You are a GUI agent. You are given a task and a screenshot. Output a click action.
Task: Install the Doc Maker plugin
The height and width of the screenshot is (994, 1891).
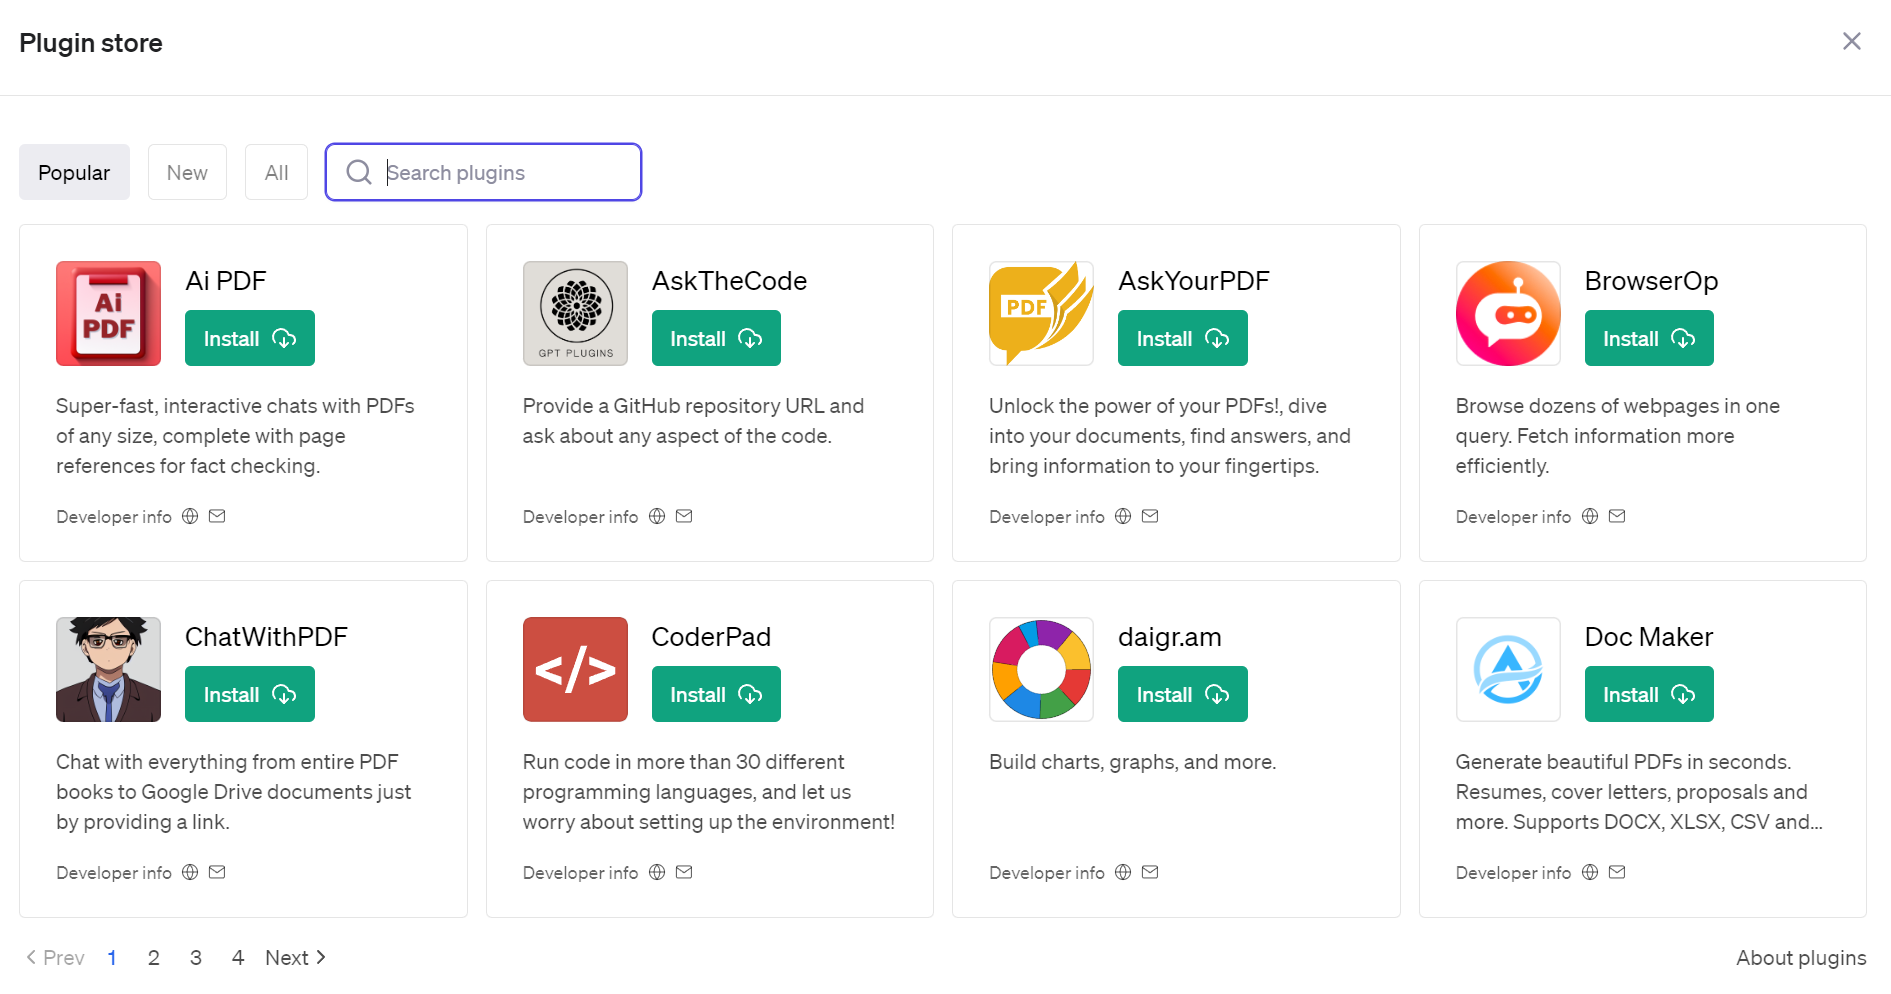[1649, 694]
